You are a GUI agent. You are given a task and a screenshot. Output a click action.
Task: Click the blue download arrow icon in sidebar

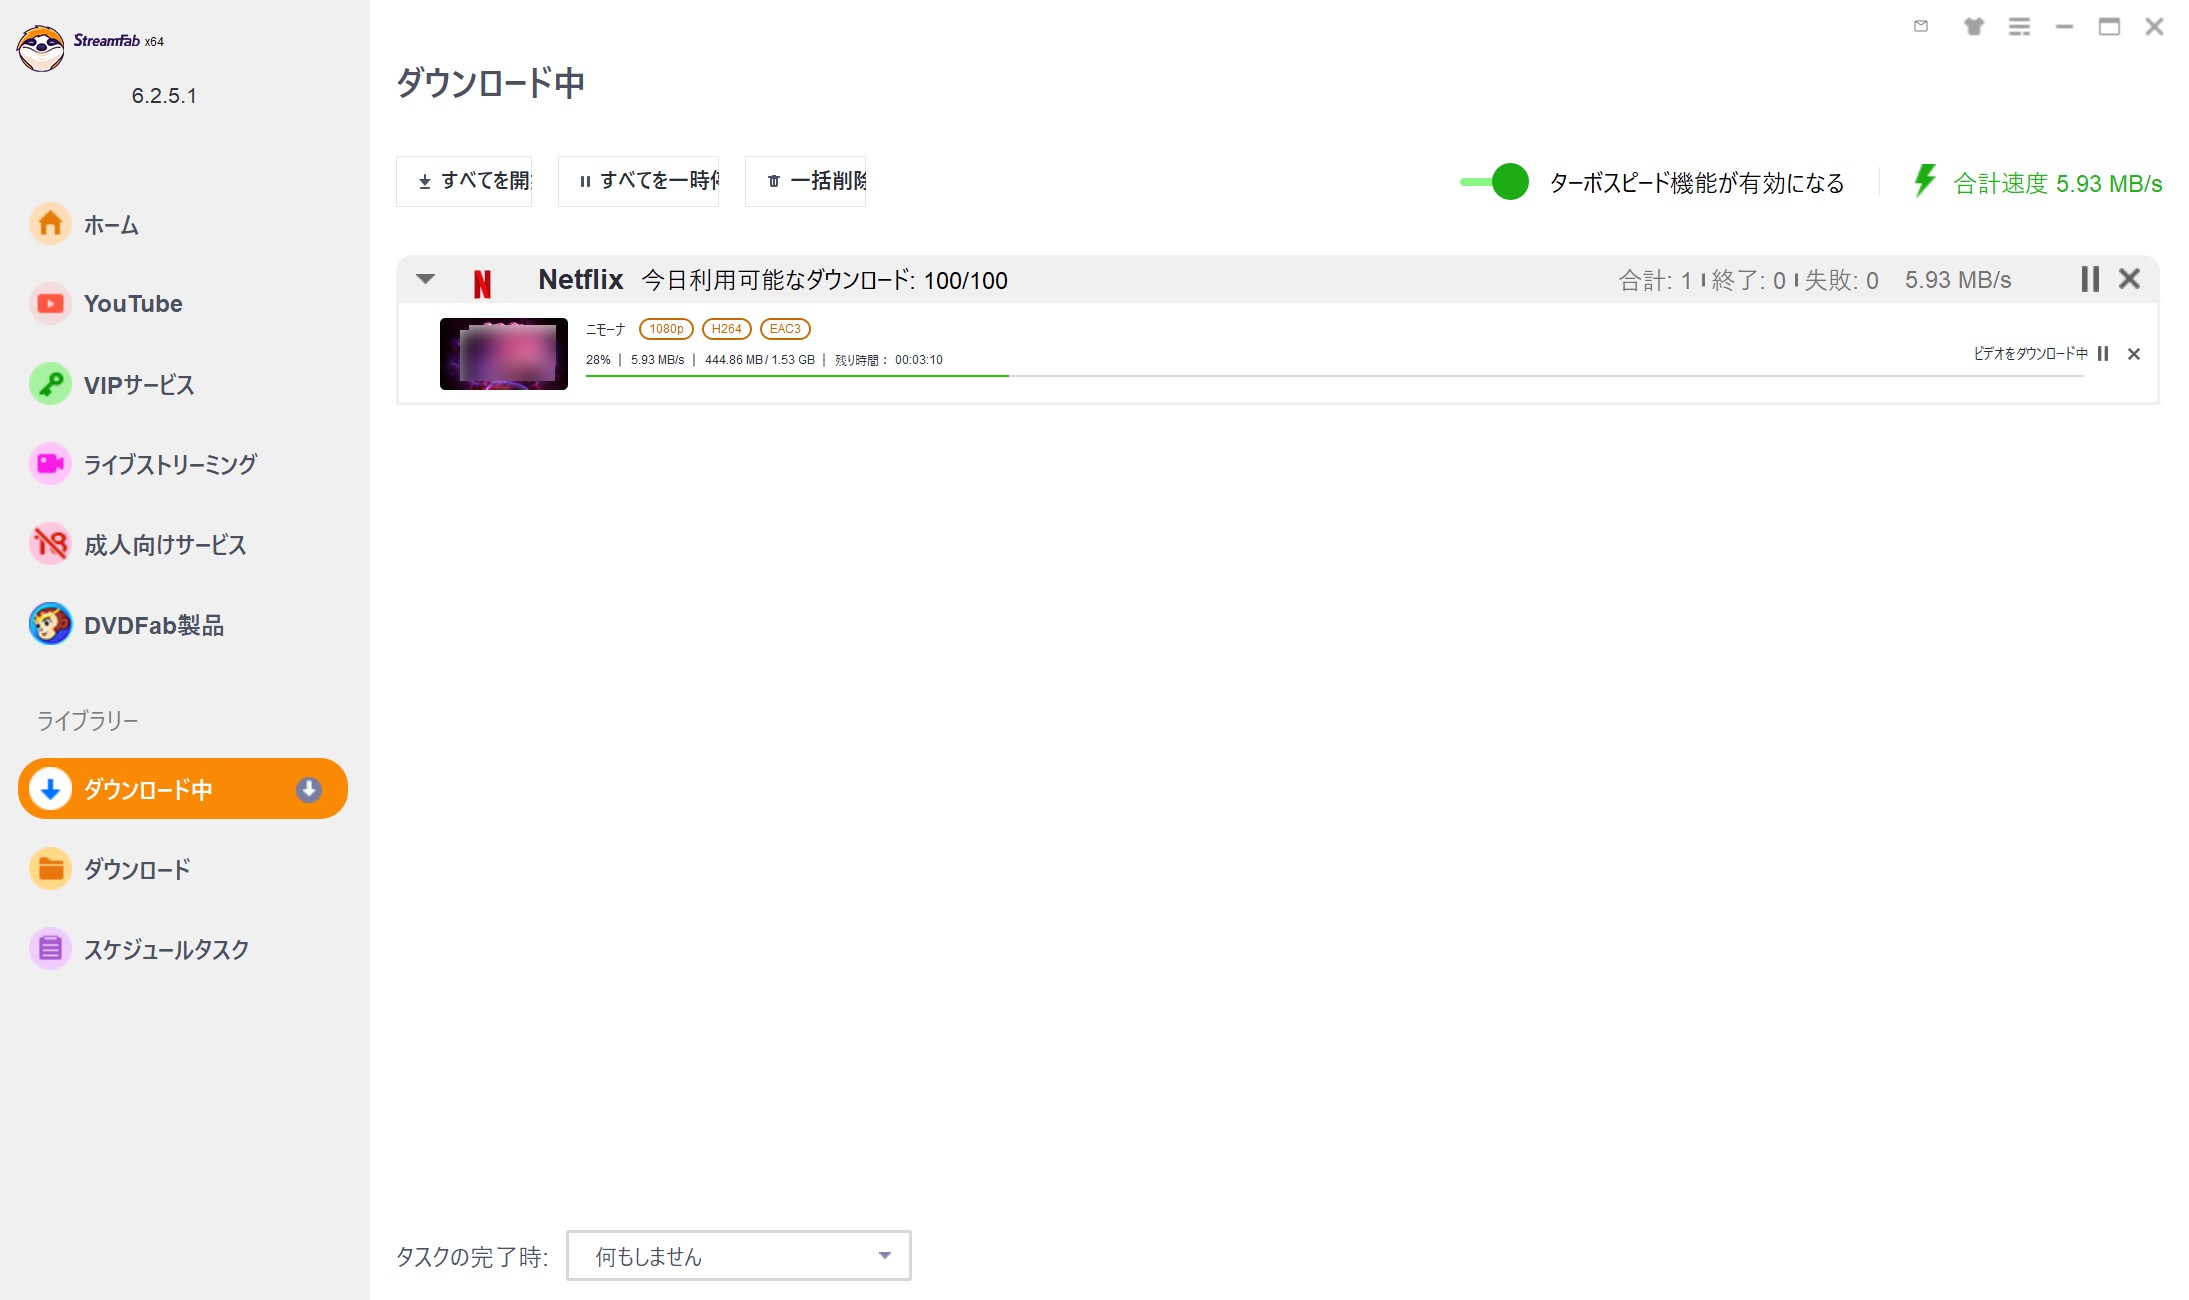(50, 789)
